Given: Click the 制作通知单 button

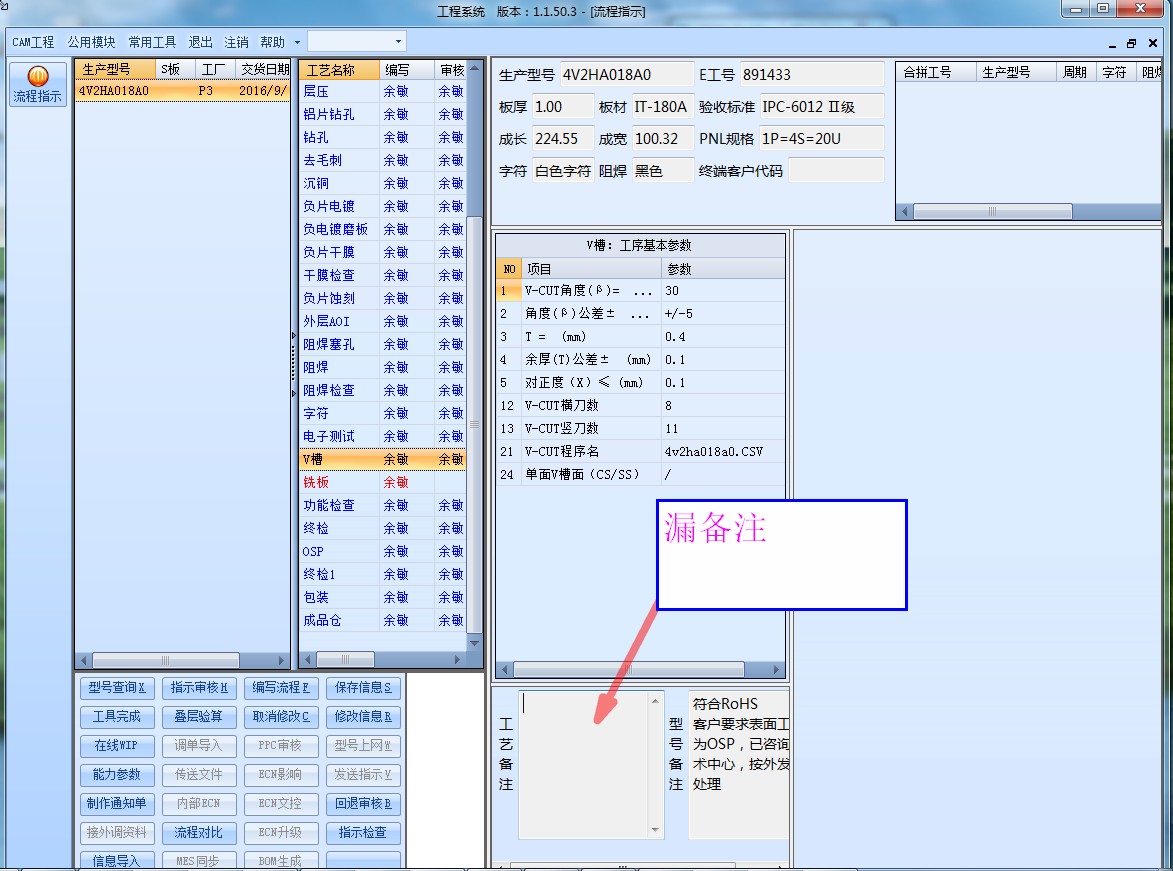Looking at the screenshot, I should click(117, 804).
